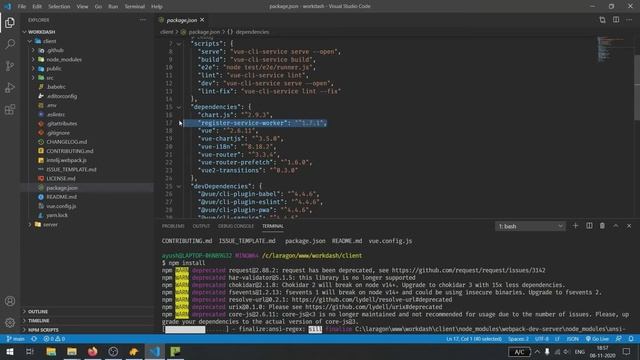Open Source Control view

pos(10,66)
